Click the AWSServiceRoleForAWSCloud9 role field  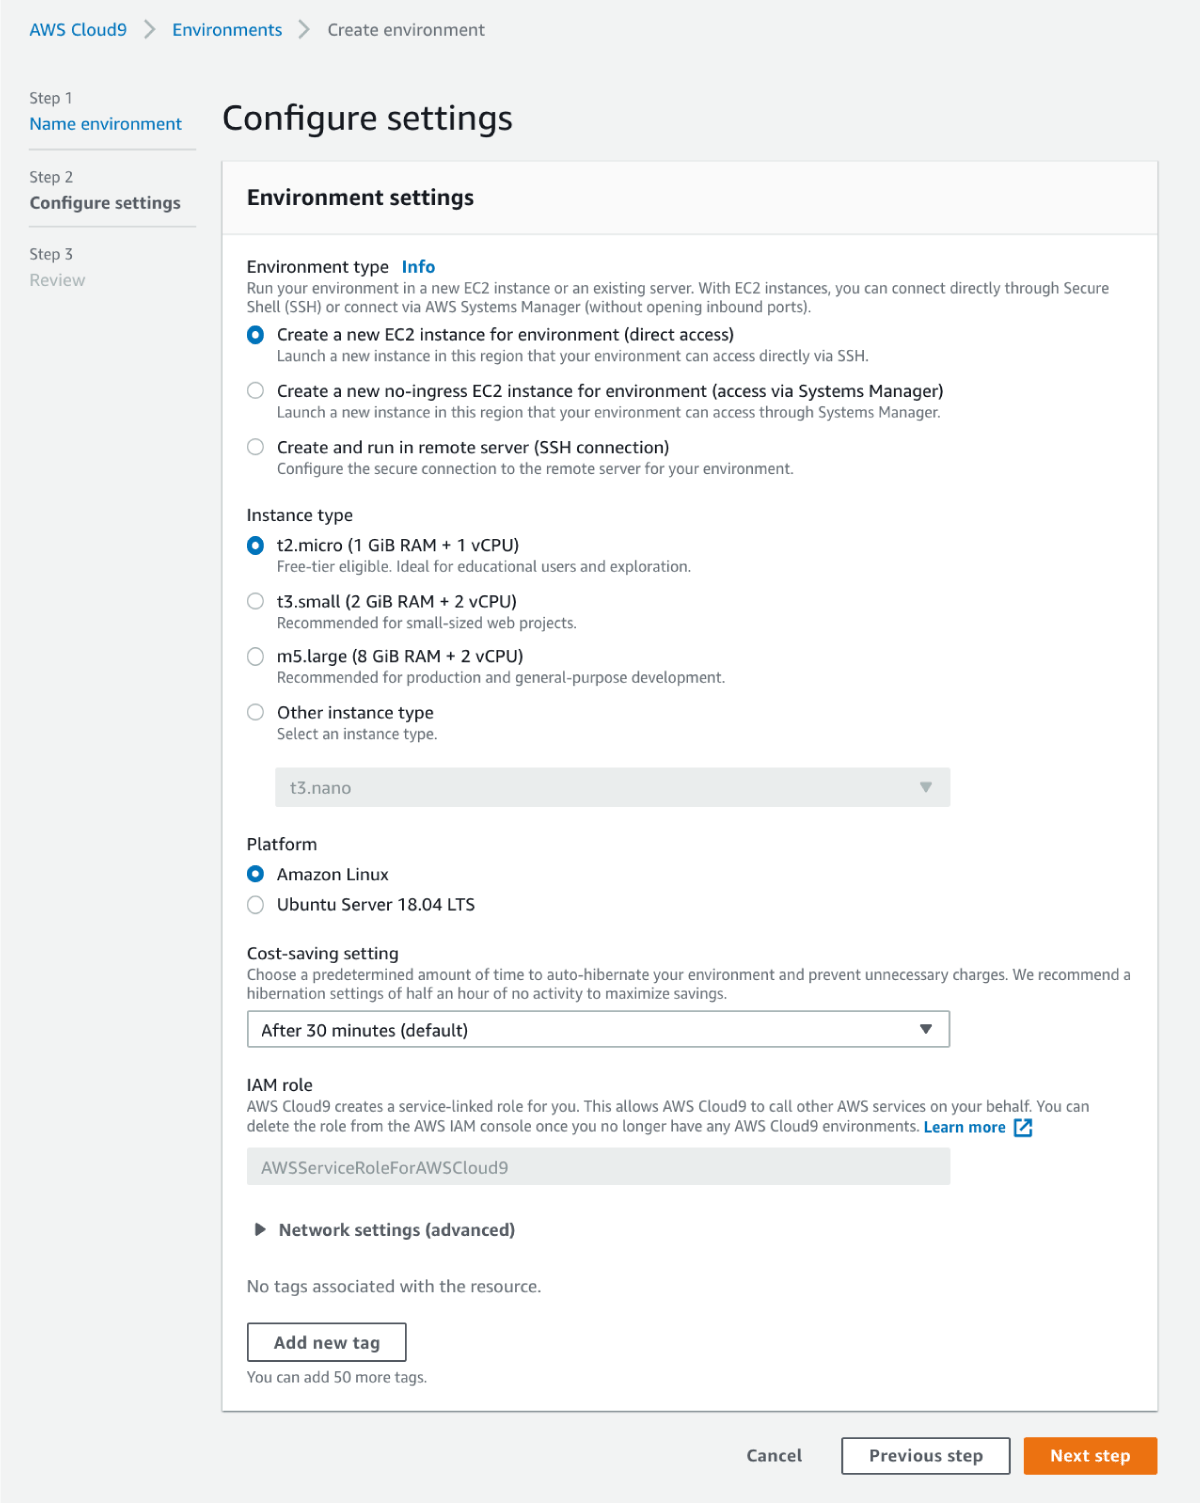click(x=597, y=1167)
